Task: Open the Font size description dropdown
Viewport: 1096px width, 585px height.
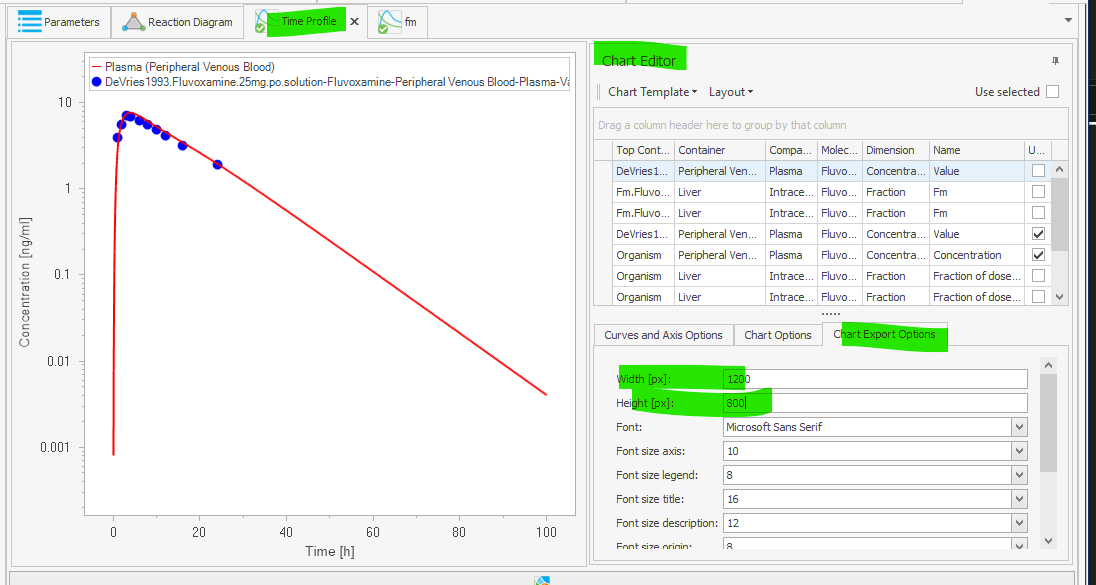Action: 1018,523
